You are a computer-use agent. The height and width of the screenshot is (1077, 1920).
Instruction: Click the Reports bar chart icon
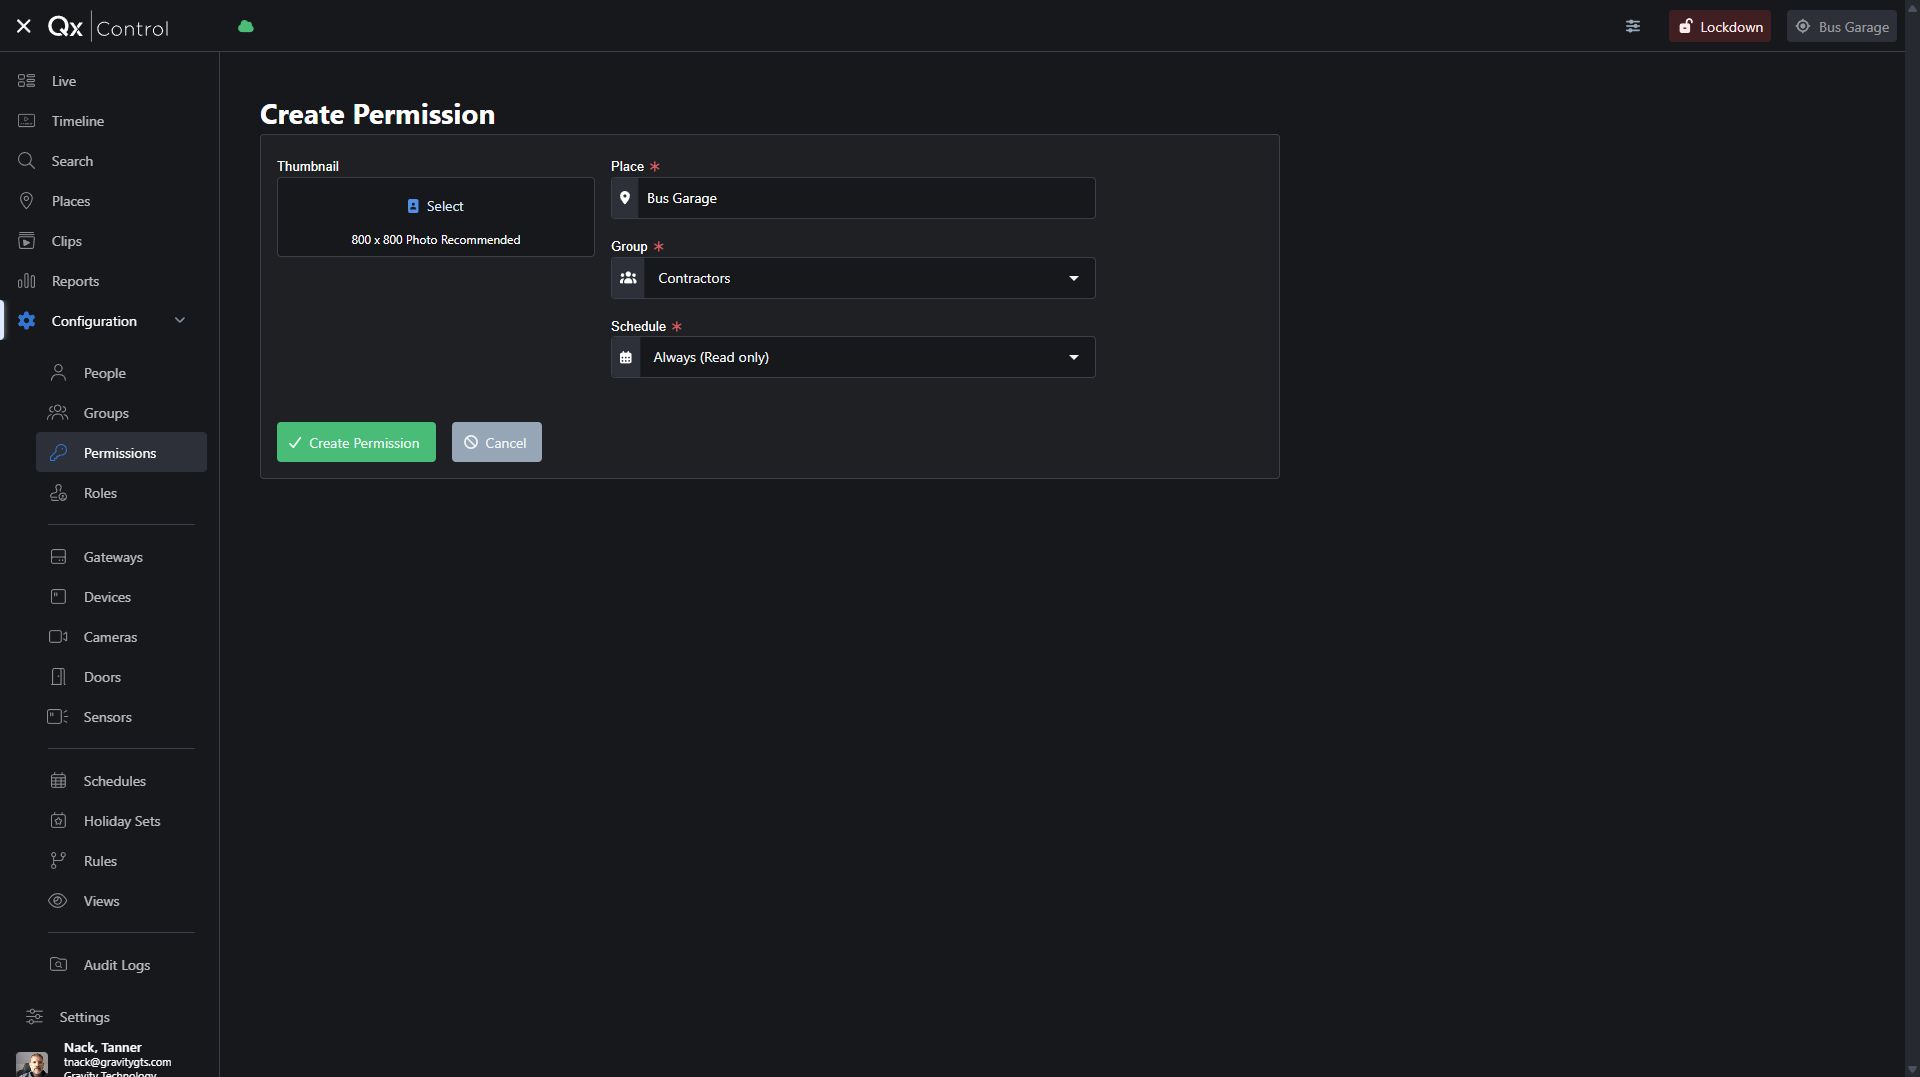[27, 281]
